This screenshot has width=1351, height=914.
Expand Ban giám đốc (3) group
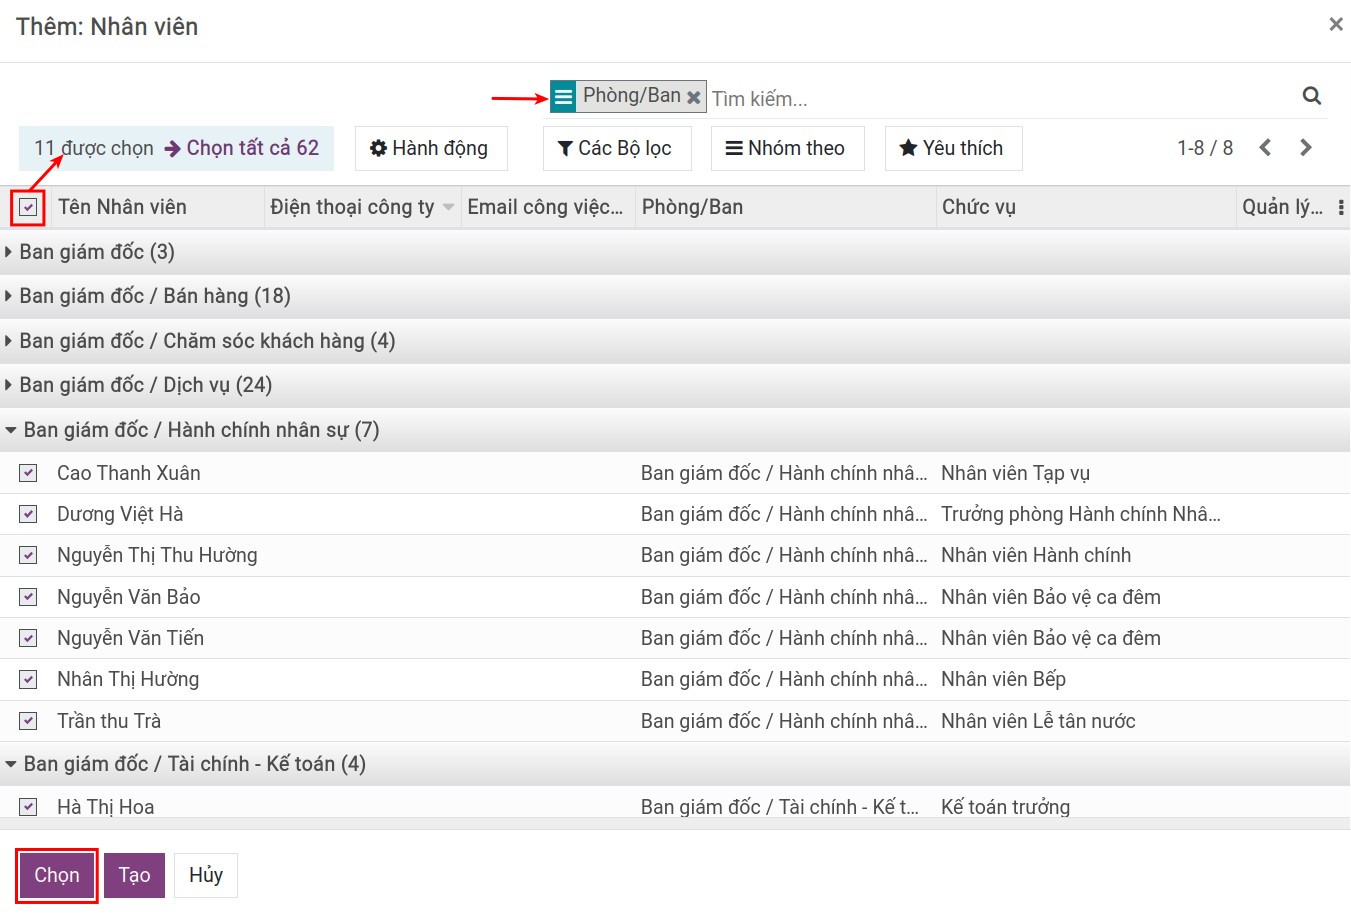click(x=675, y=252)
